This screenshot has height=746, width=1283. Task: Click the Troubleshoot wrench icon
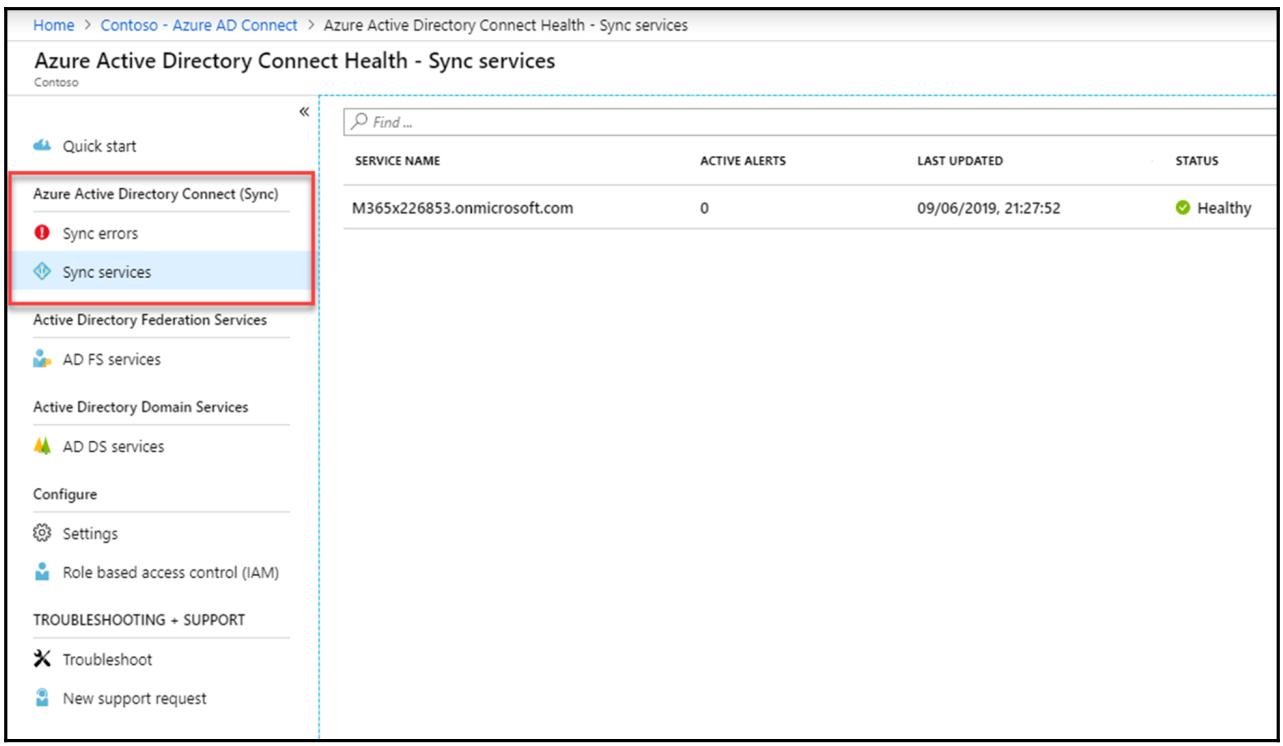point(42,660)
